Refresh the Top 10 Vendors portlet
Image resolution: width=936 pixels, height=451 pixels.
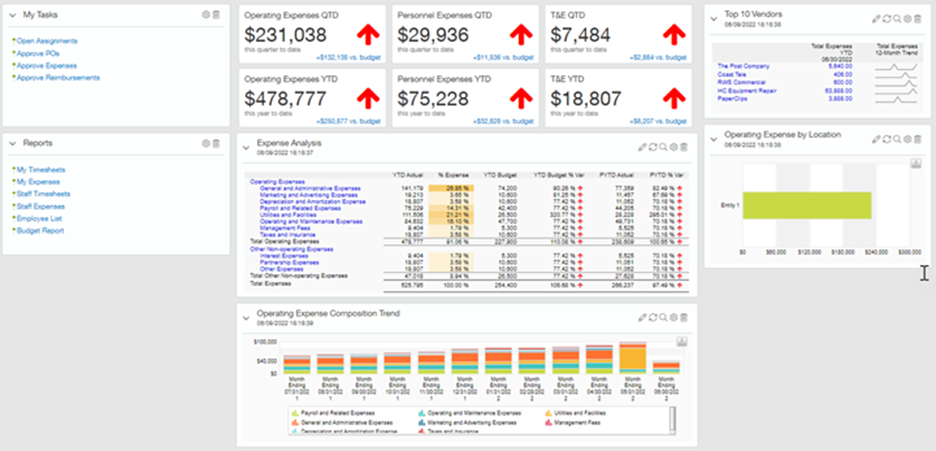(x=887, y=18)
